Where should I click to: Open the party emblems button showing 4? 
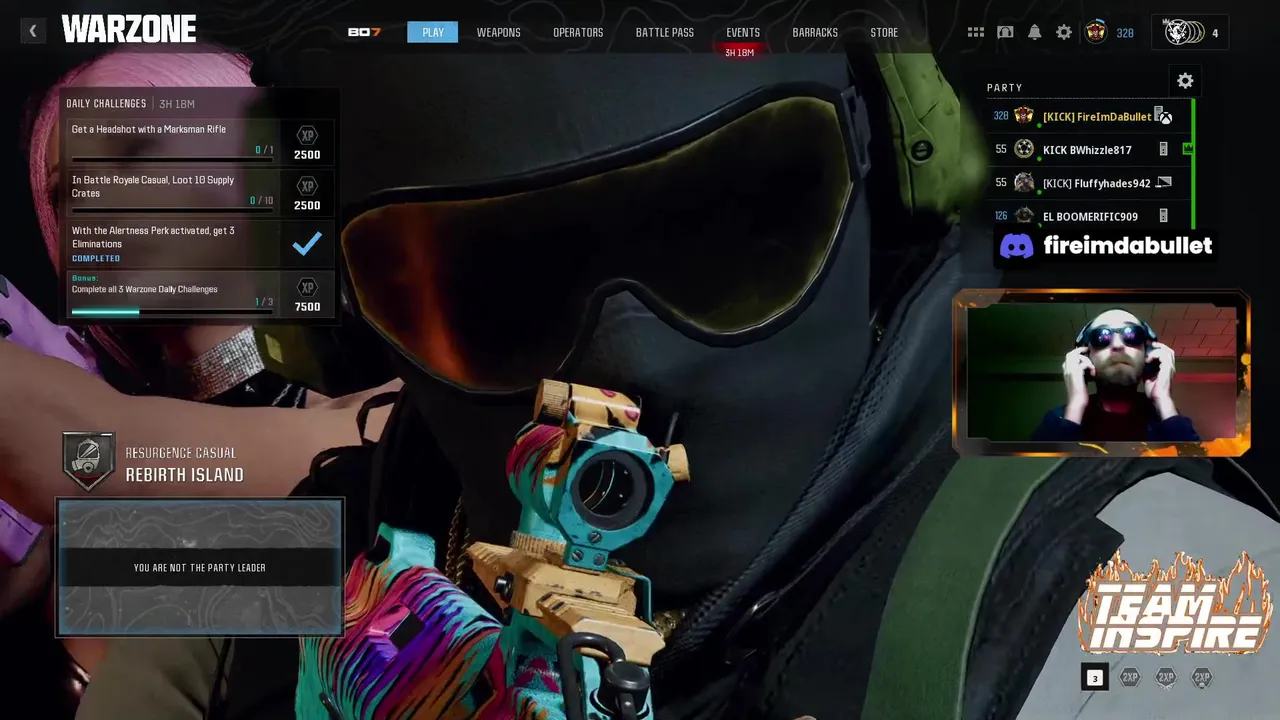(1190, 32)
